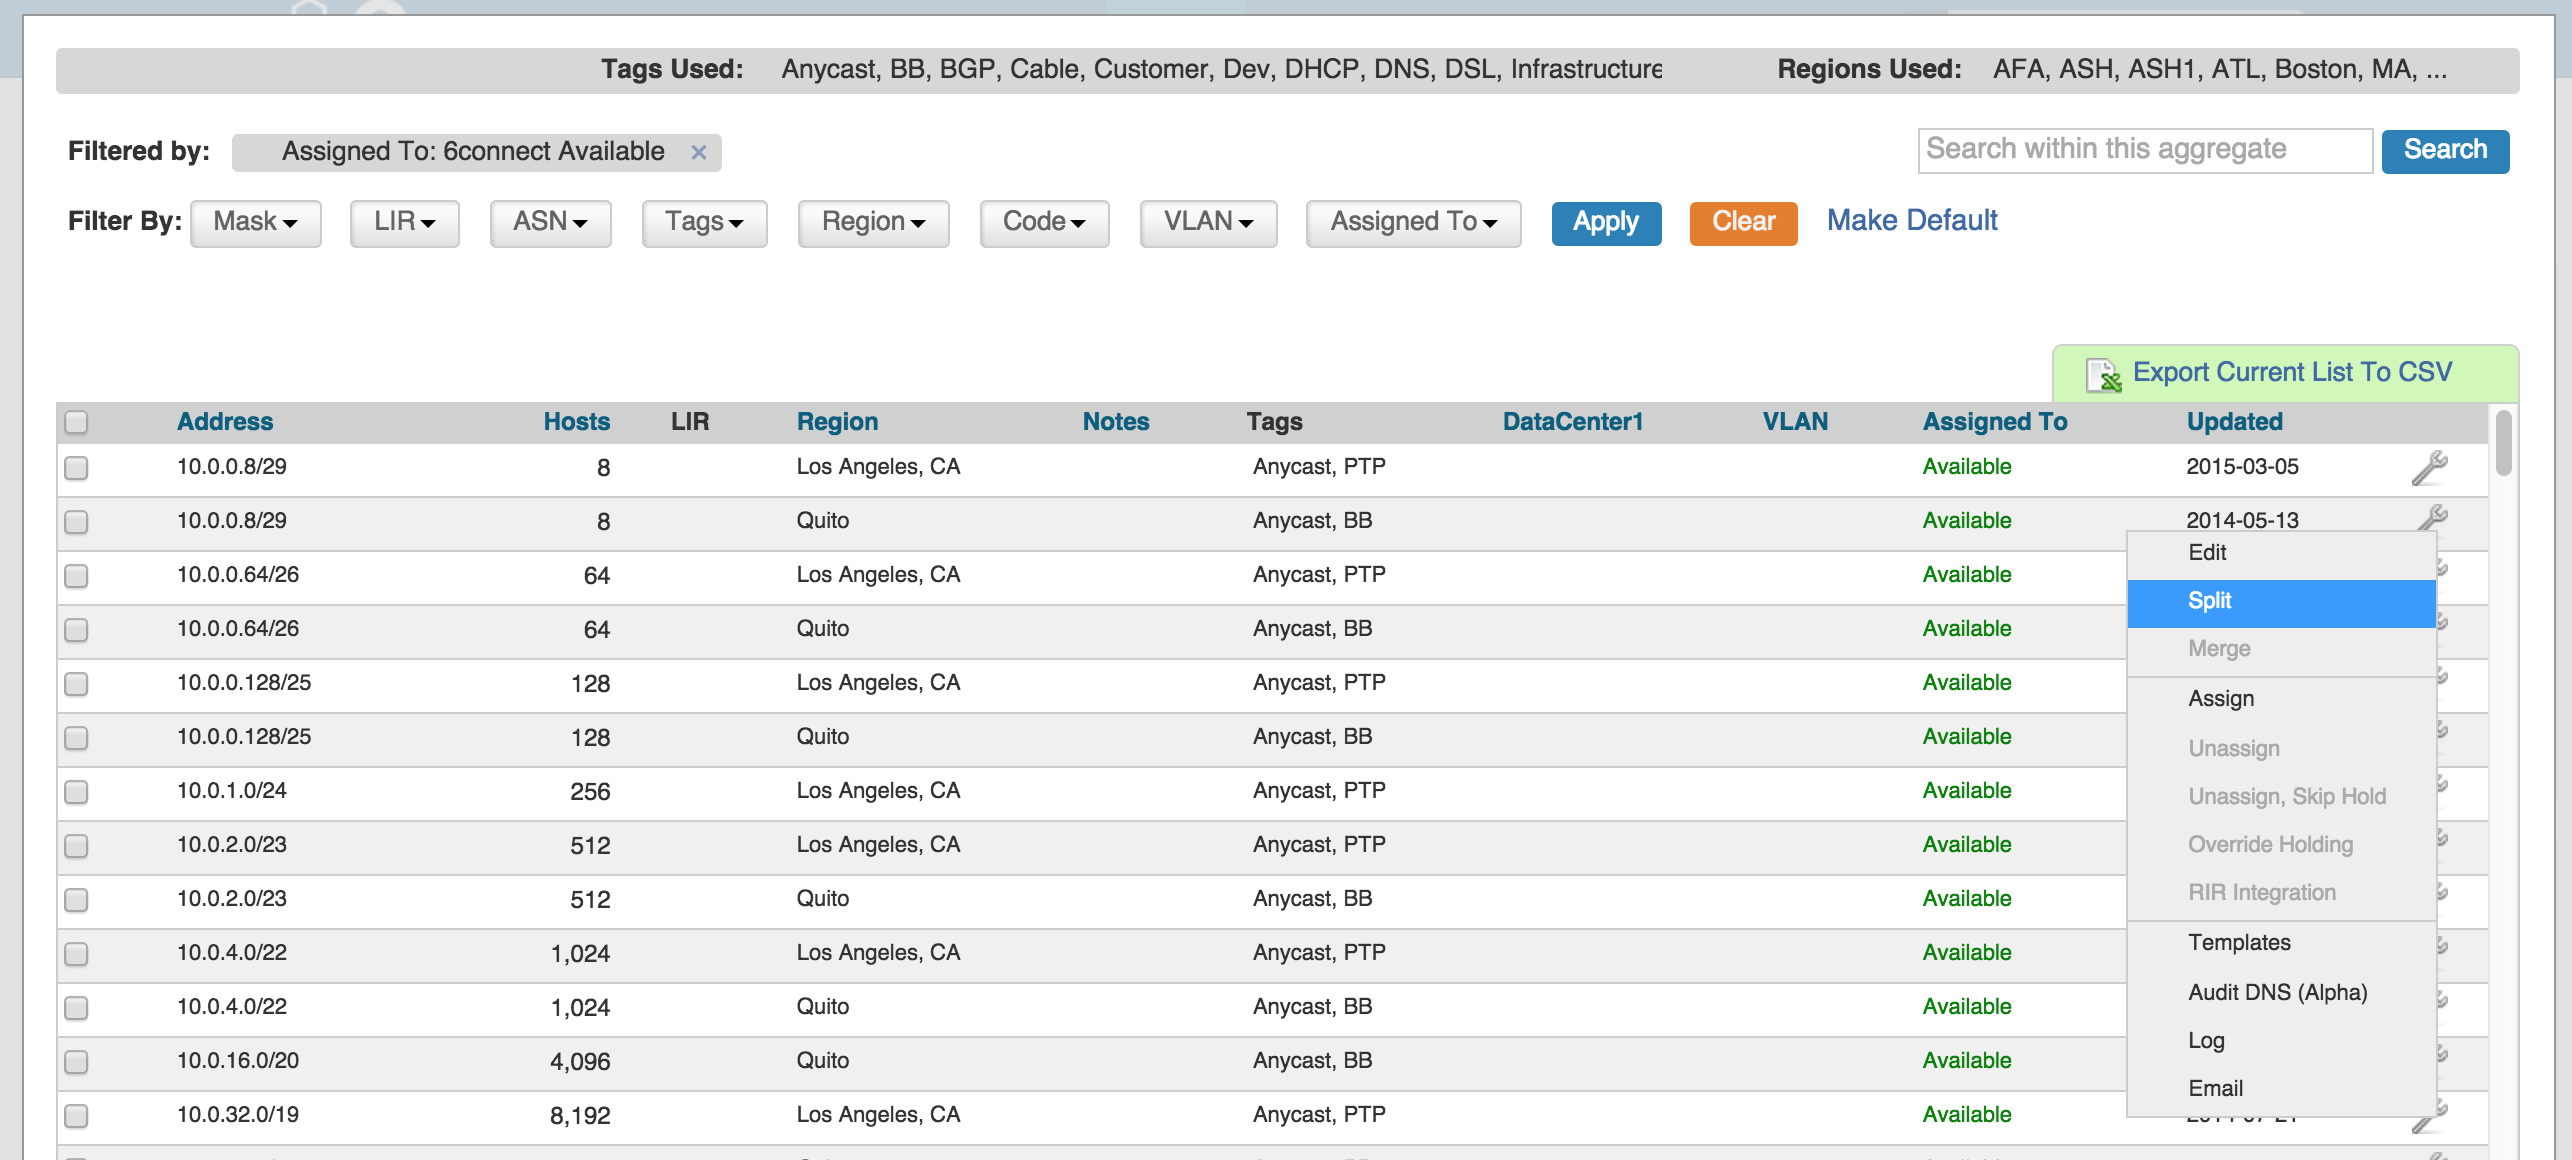Click the Make Default link
The width and height of the screenshot is (2572, 1160).
tap(1911, 221)
